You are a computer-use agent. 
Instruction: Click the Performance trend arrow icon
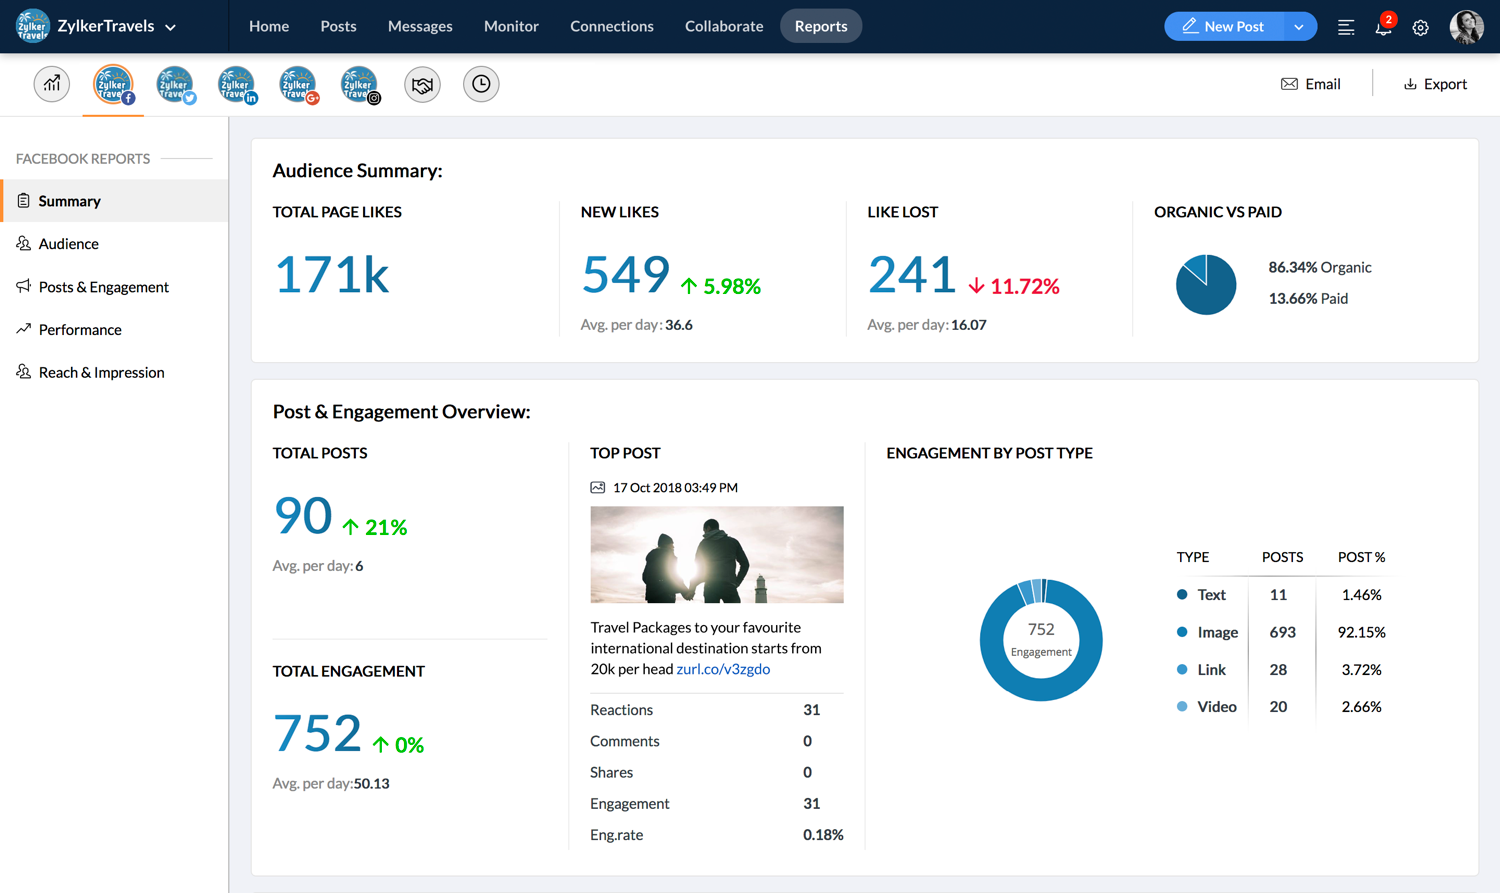pyautogui.click(x=23, y=329)
